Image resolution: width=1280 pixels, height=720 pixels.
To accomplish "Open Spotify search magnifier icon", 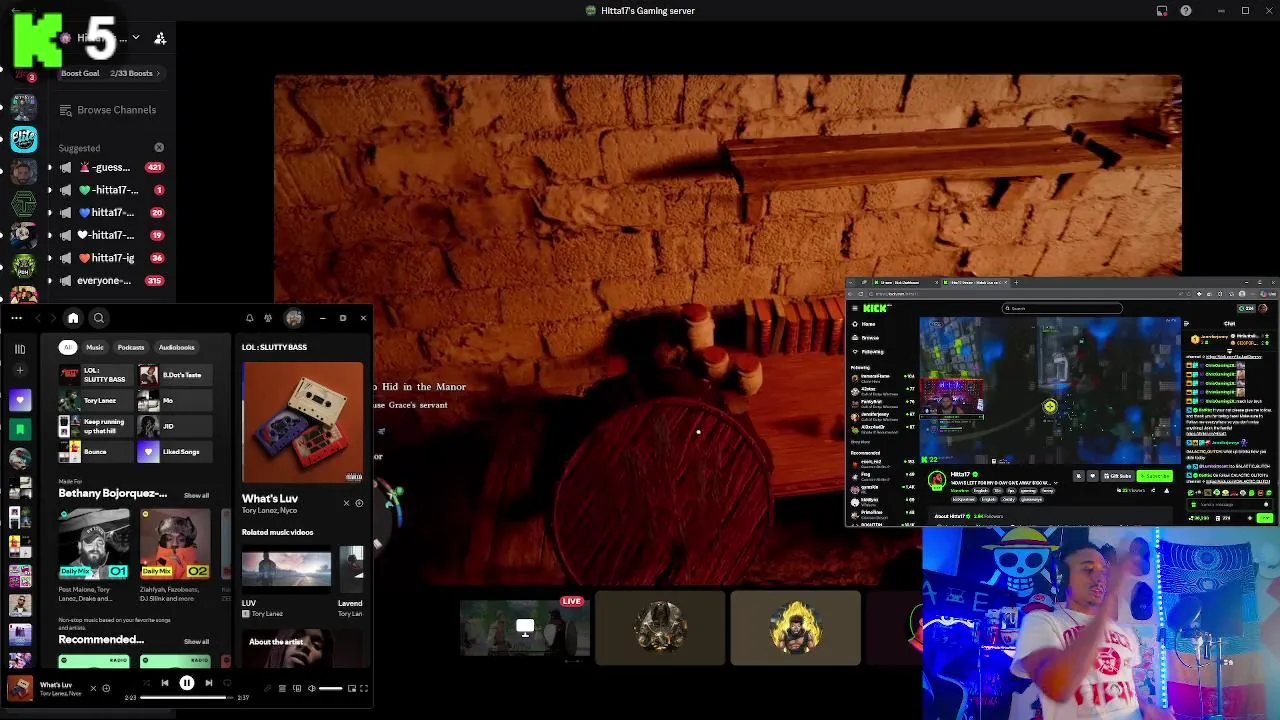I will [99, 318].
